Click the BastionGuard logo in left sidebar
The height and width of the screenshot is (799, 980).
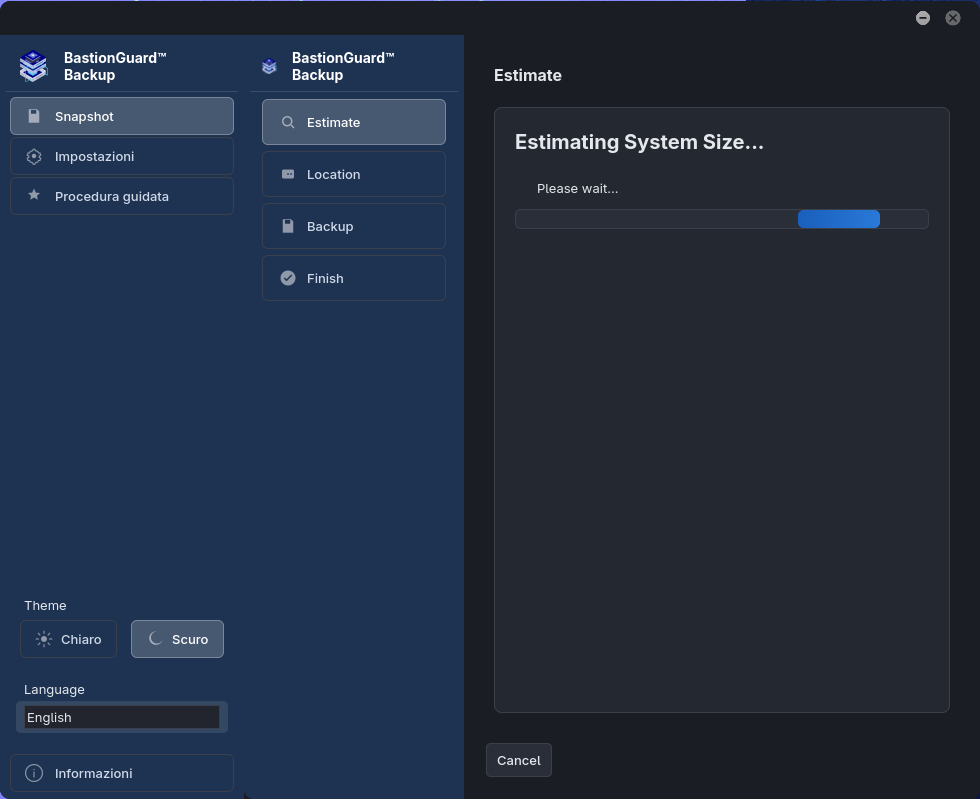[33, 66]
